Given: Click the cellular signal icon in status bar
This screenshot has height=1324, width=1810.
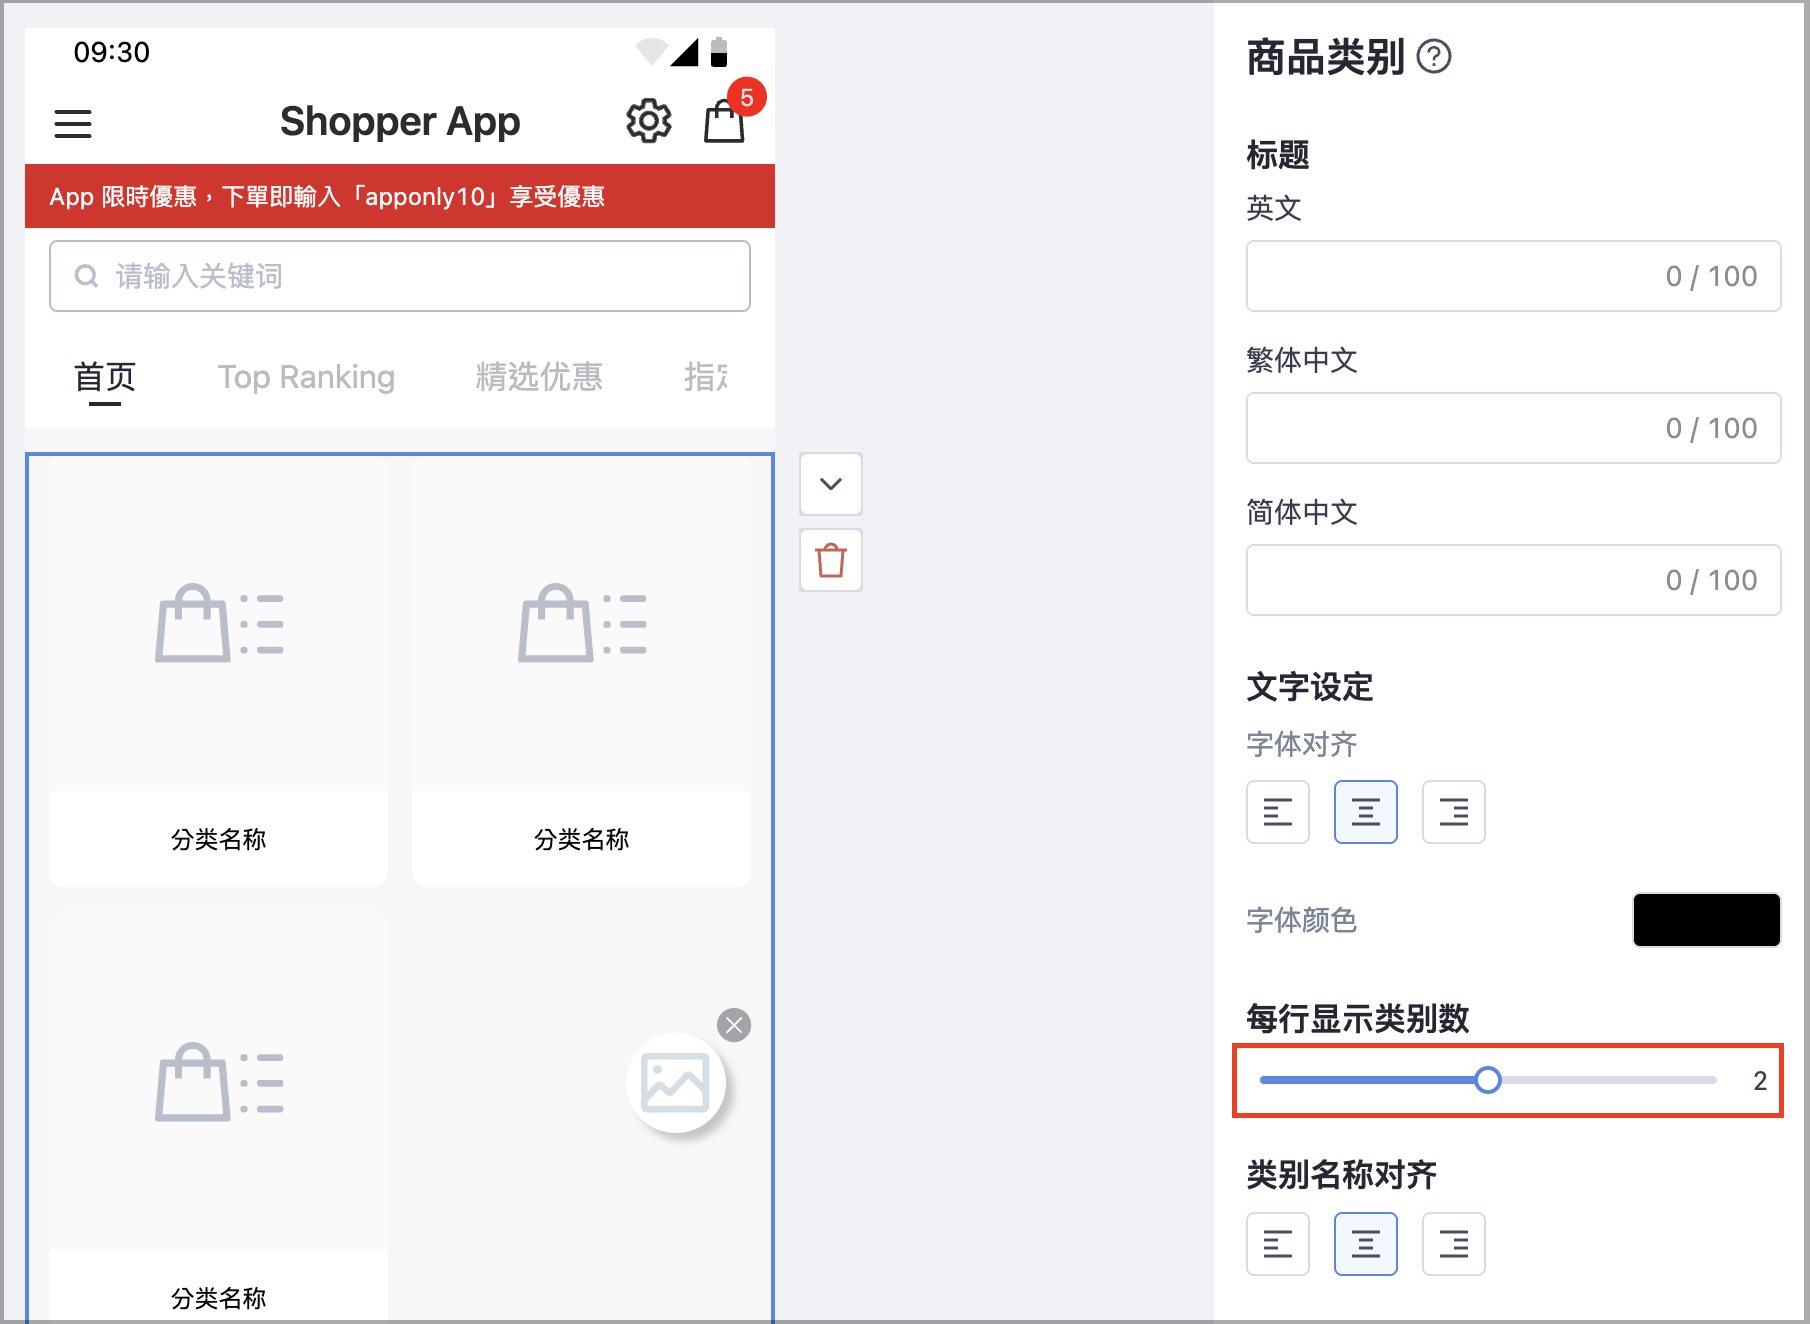Looking at the screenshot, I should tap(685, 52).
